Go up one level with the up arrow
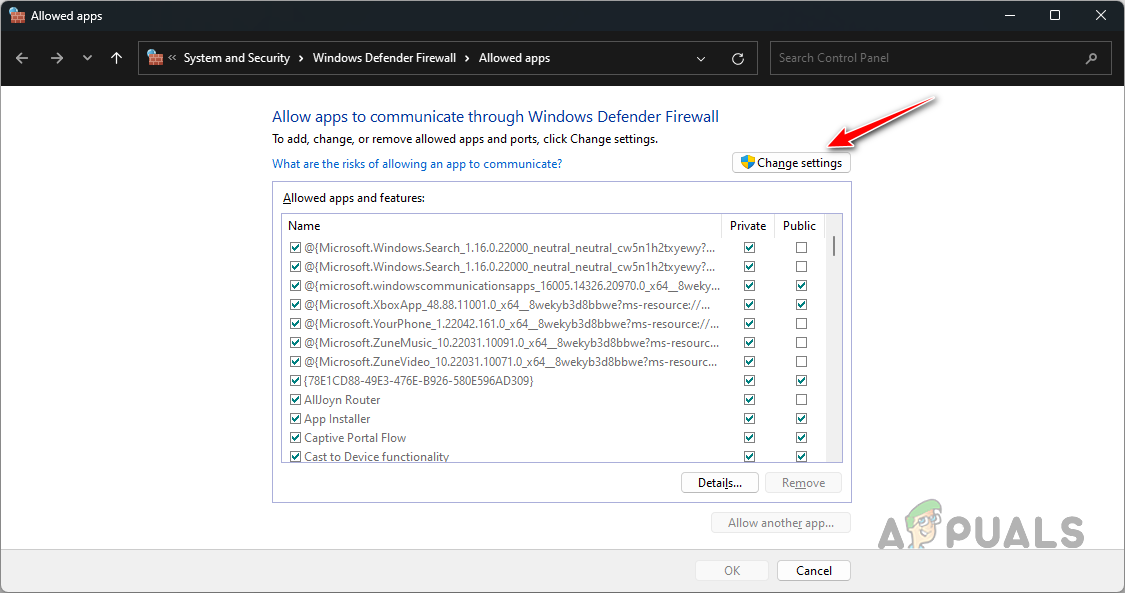The height and width of the screenshot is (593, 1125). tap(116, 58)
